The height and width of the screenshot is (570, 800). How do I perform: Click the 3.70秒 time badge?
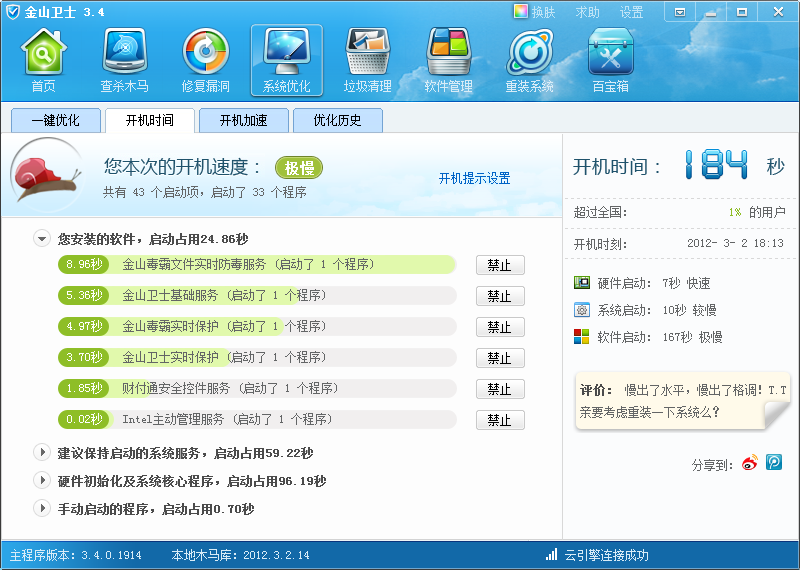tap(84, 358)
